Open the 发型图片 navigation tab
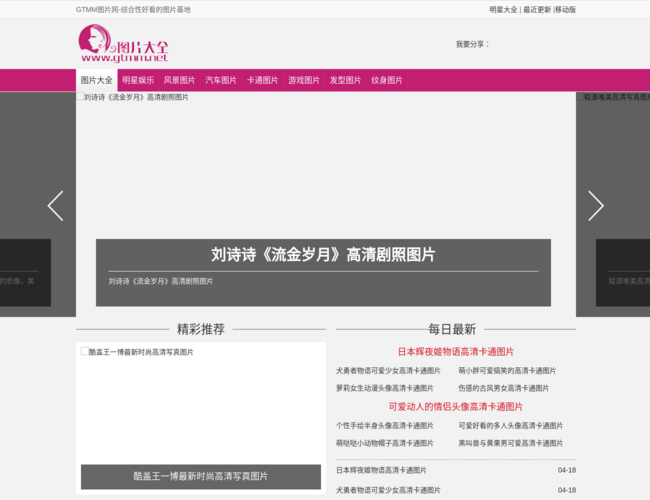Screen dimensions: 650x500 345,80
